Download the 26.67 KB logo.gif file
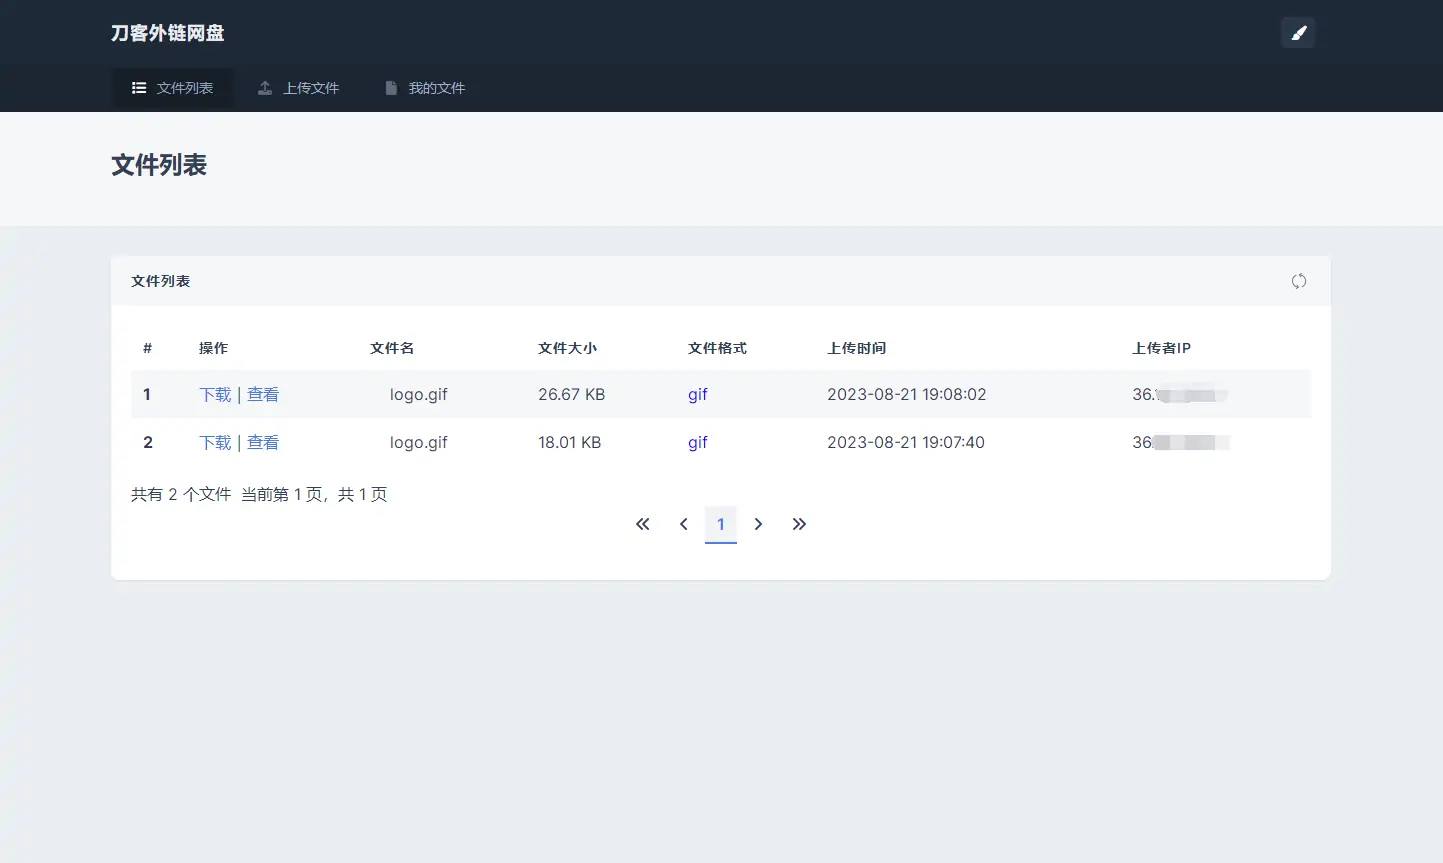Viewport: 1443px width, 863px height. (x=215, y=394)
